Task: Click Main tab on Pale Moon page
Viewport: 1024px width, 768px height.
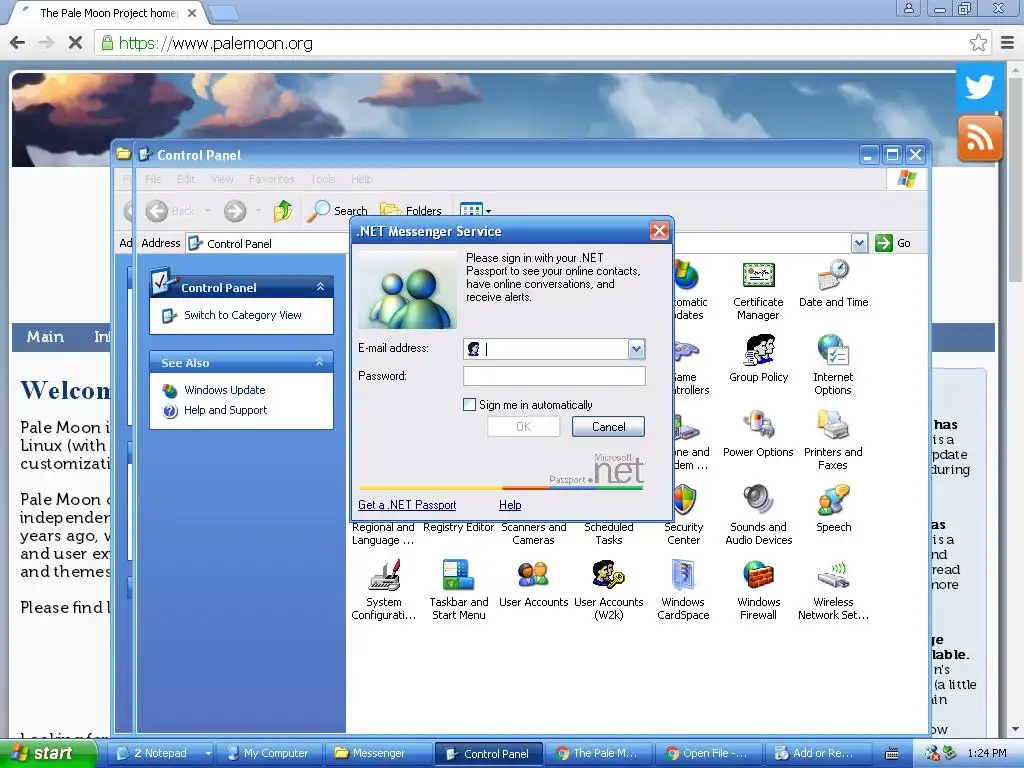Action: pyautogui.click(x=45, y=337)
